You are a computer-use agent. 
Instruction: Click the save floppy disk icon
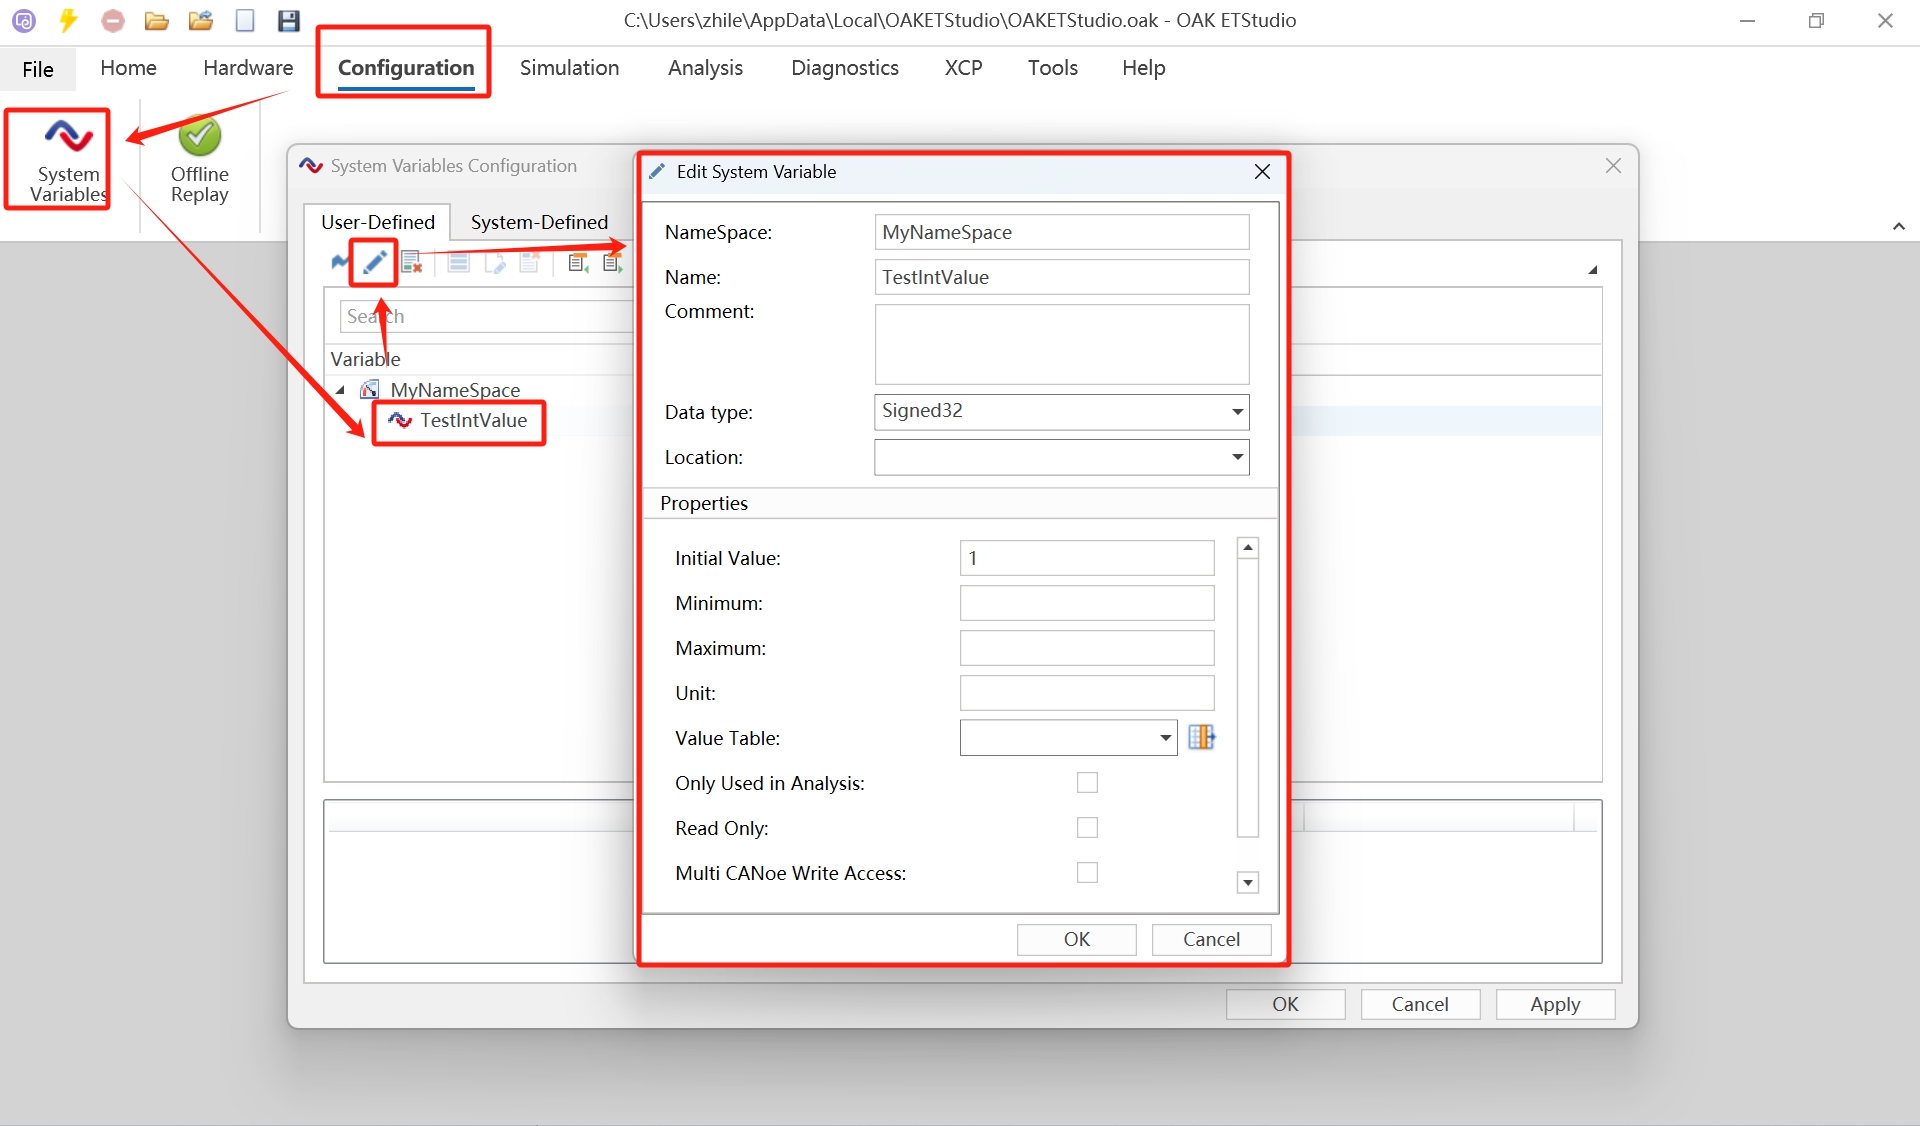(x=288, y=20)
